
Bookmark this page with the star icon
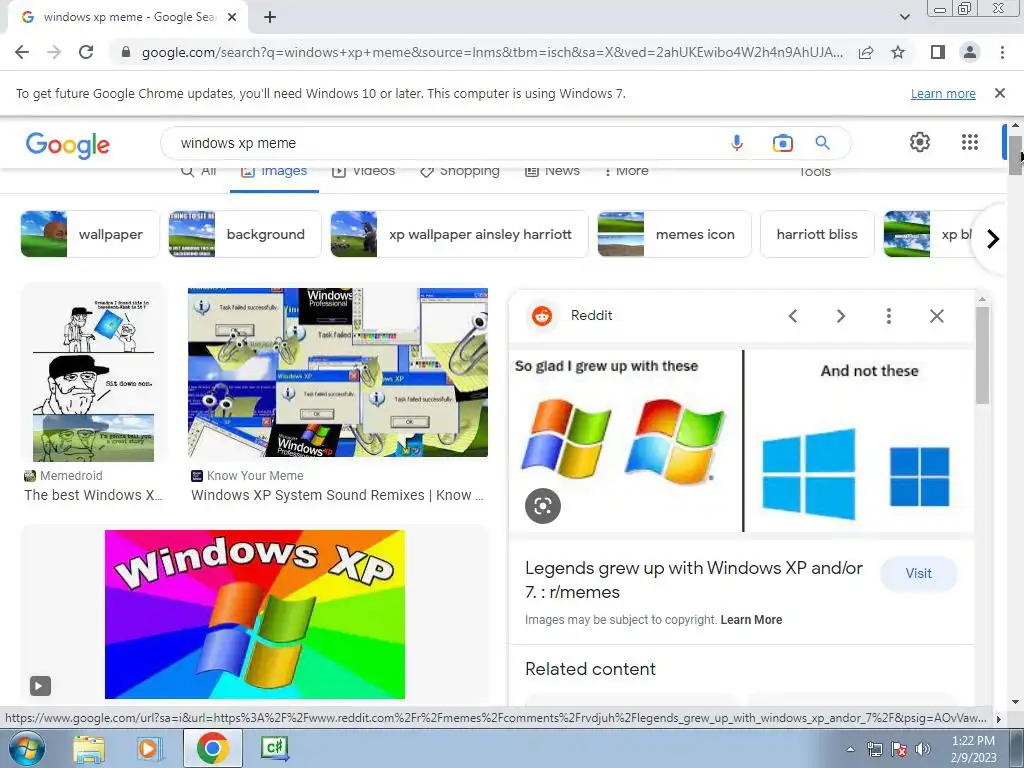click(898, 52)
